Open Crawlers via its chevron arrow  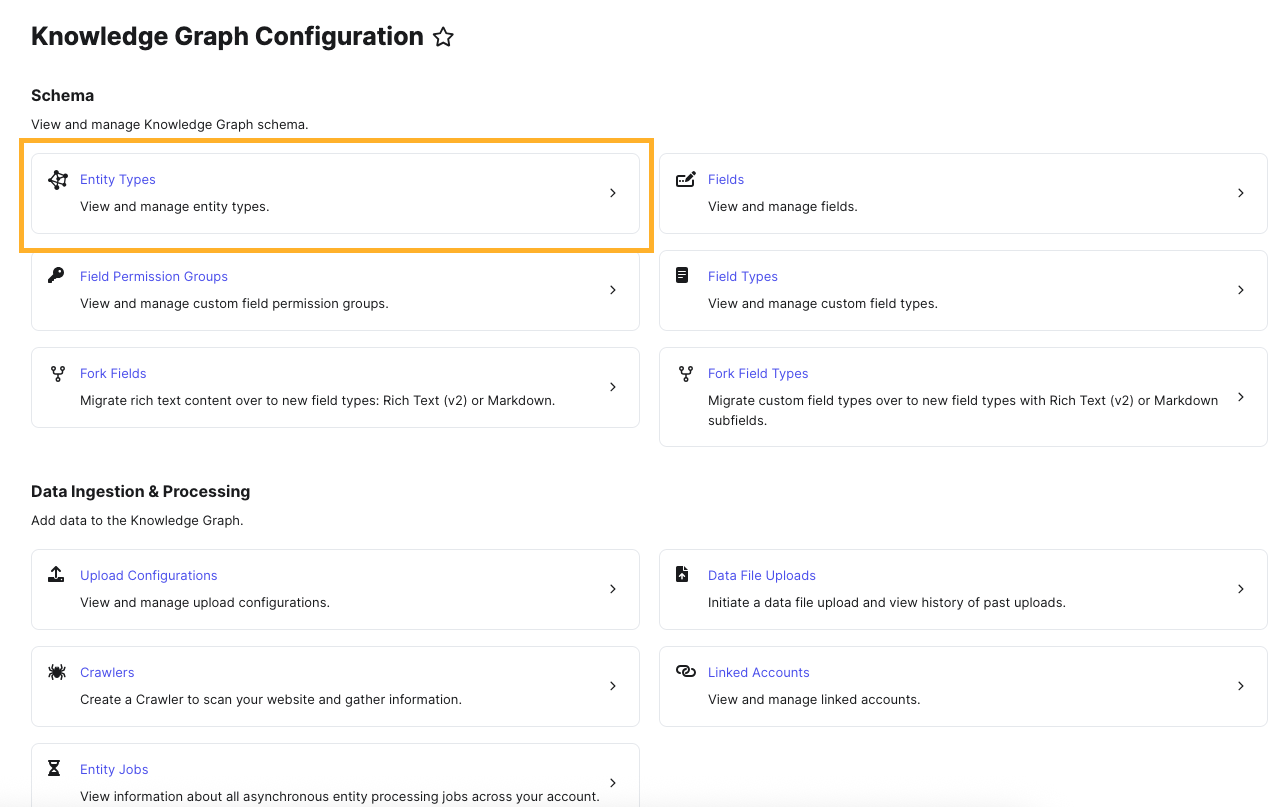point(613,686)
